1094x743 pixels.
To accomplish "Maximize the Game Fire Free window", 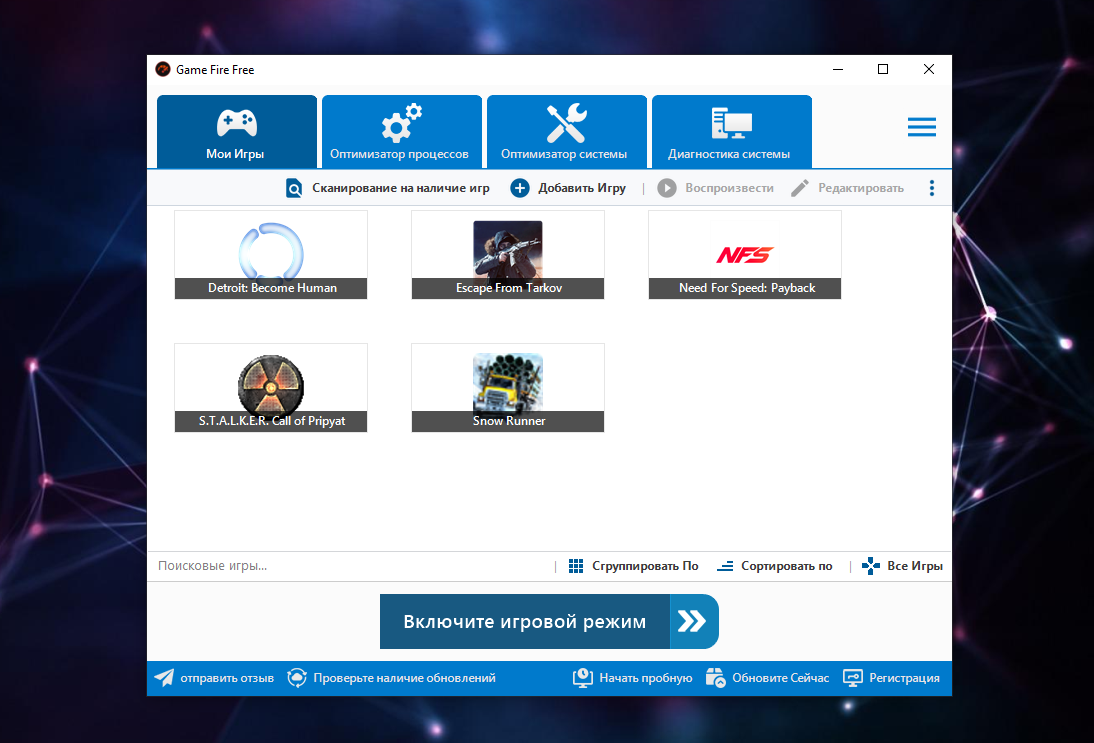I will [883, 69].
